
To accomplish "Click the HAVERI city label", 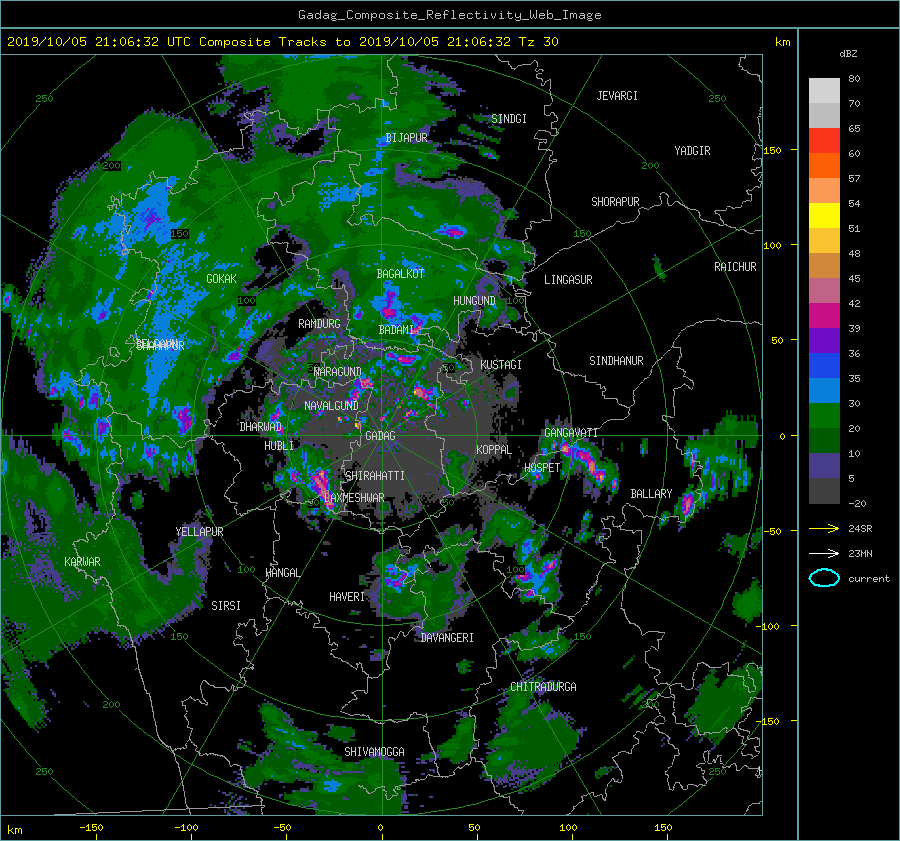I will [x=347, y=597].
